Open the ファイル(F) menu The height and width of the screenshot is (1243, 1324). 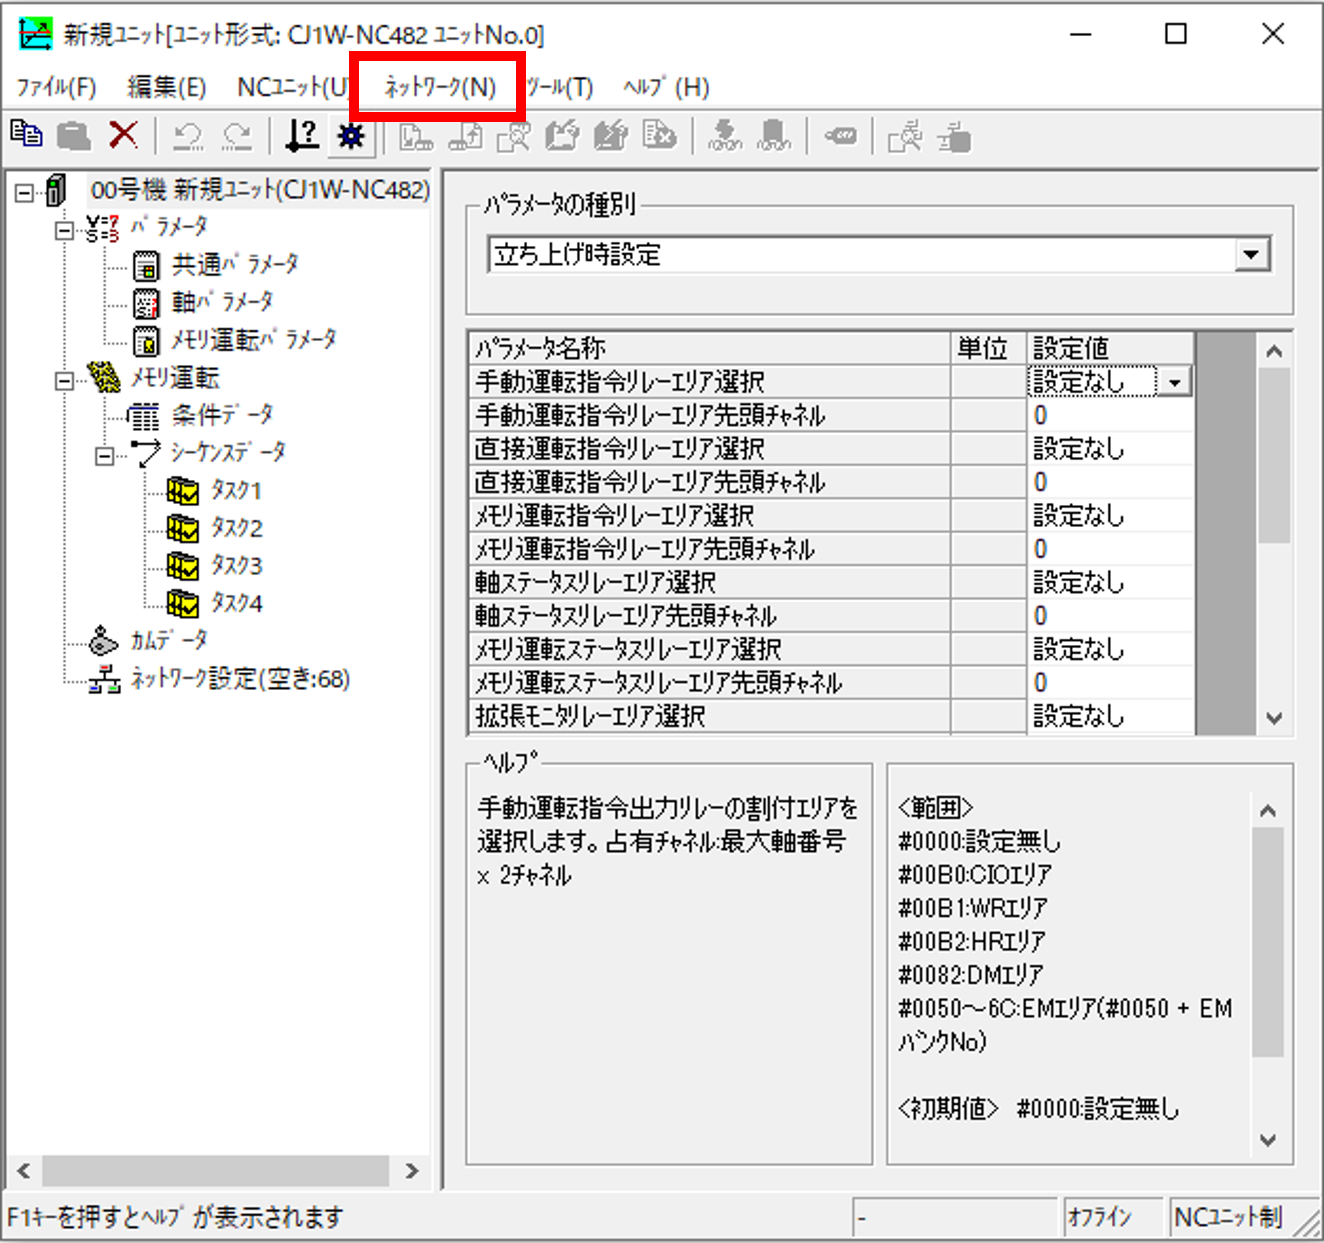click(x=56, y=87)
